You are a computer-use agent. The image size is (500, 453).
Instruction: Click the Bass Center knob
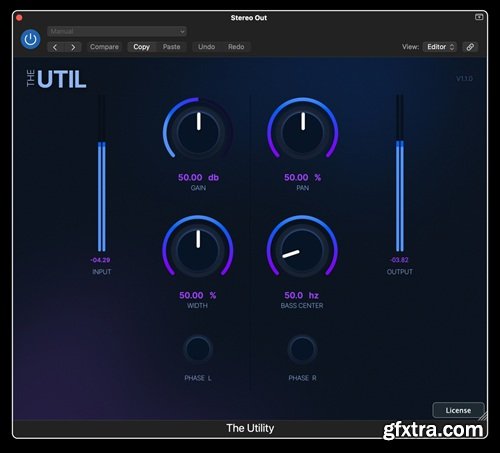pyautogui.click(x=302, y=250)
